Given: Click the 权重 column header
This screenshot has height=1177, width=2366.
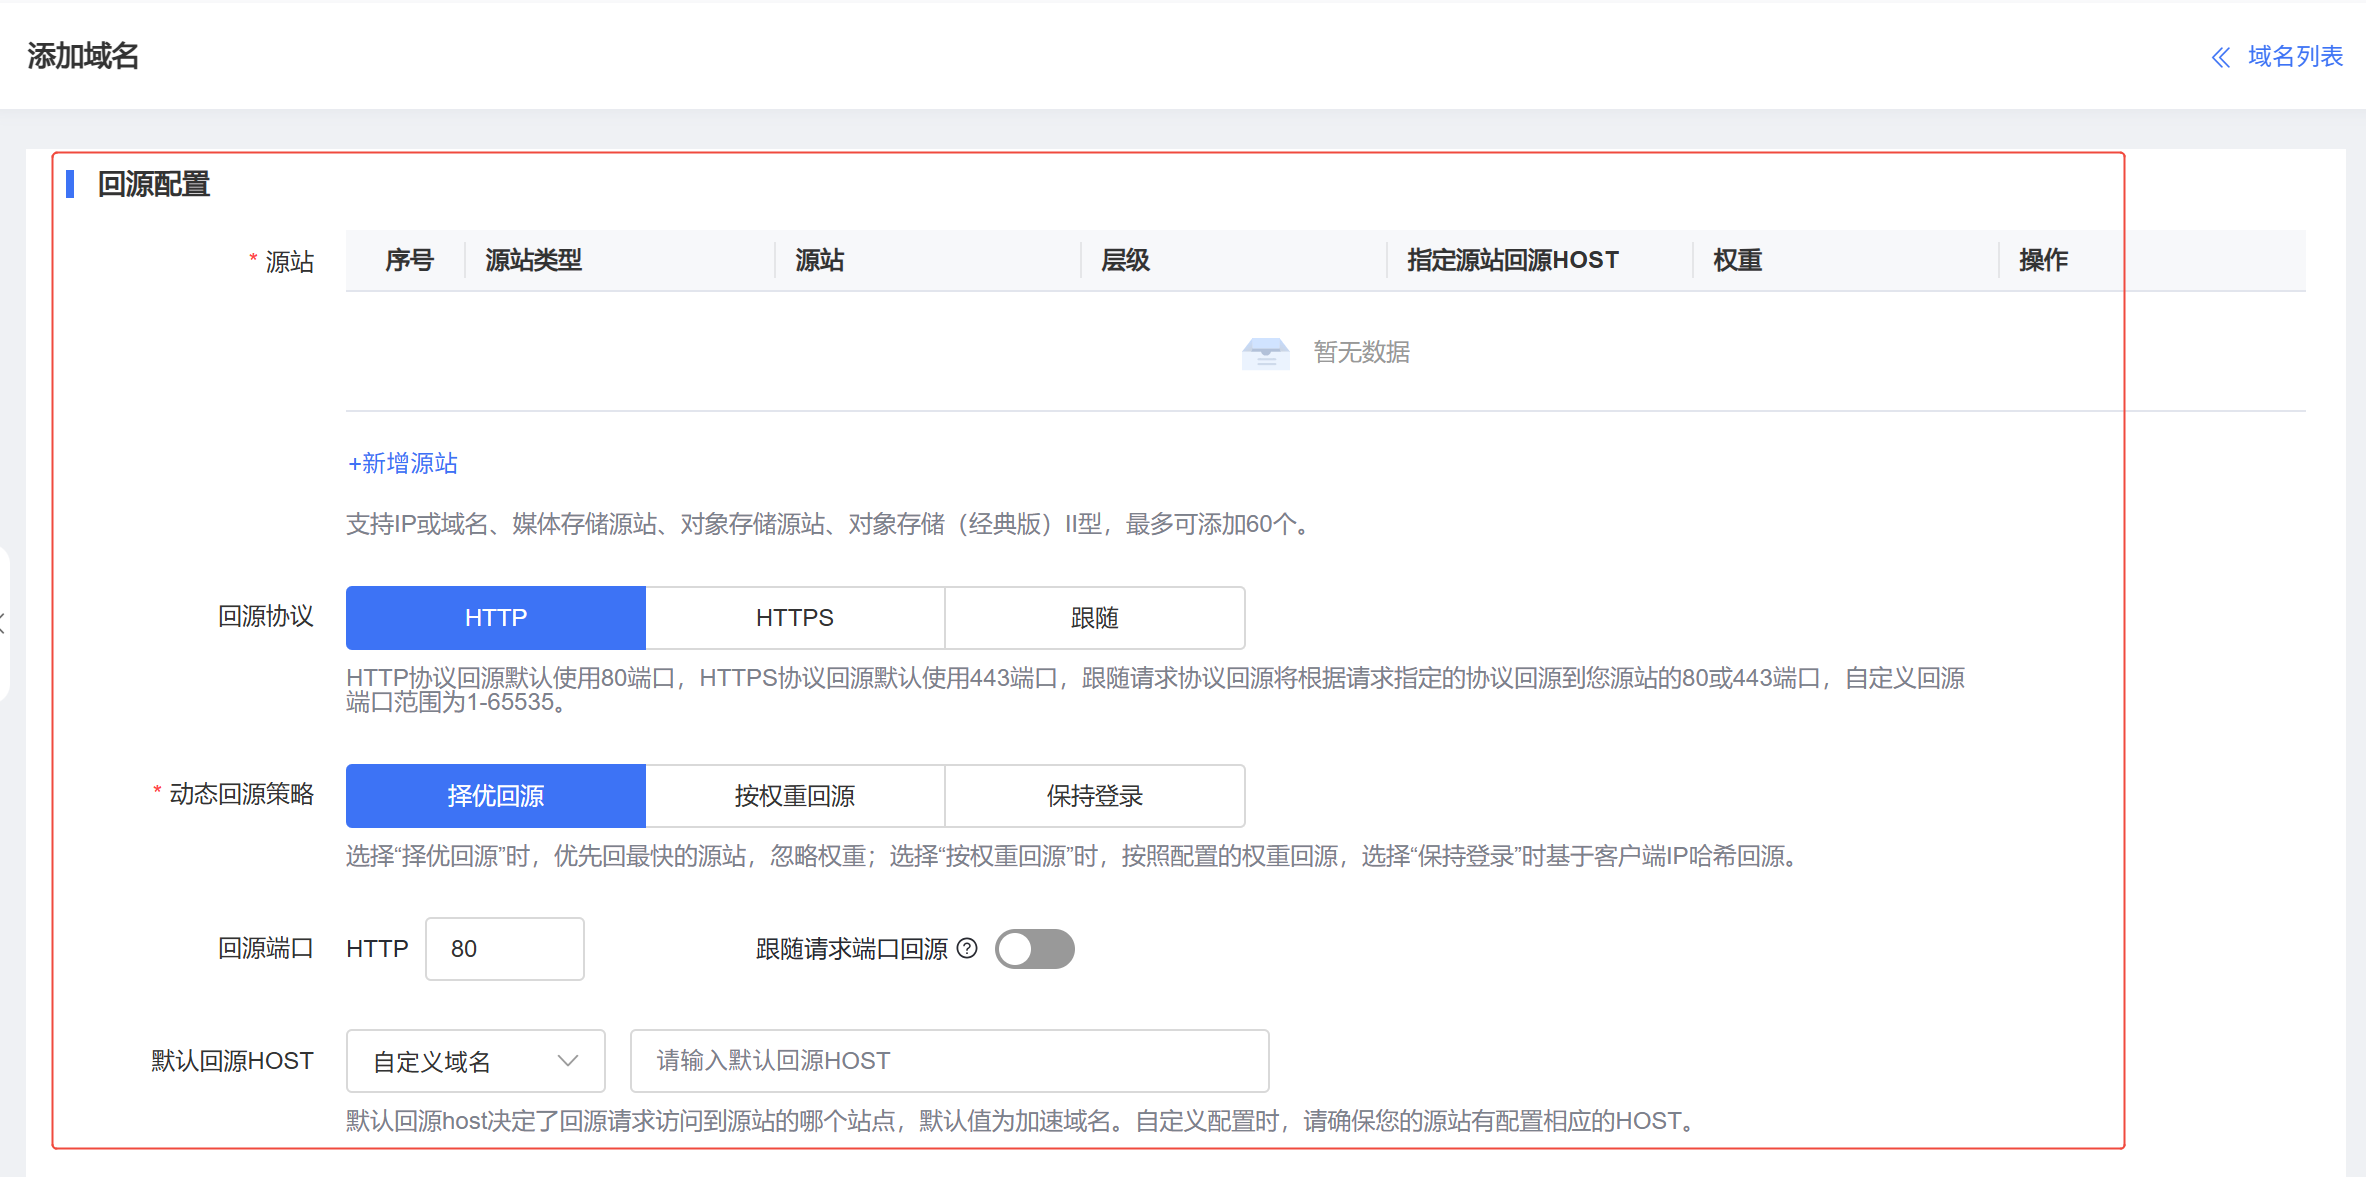Looking at the screenshot, I should [x=1737, y=261].
